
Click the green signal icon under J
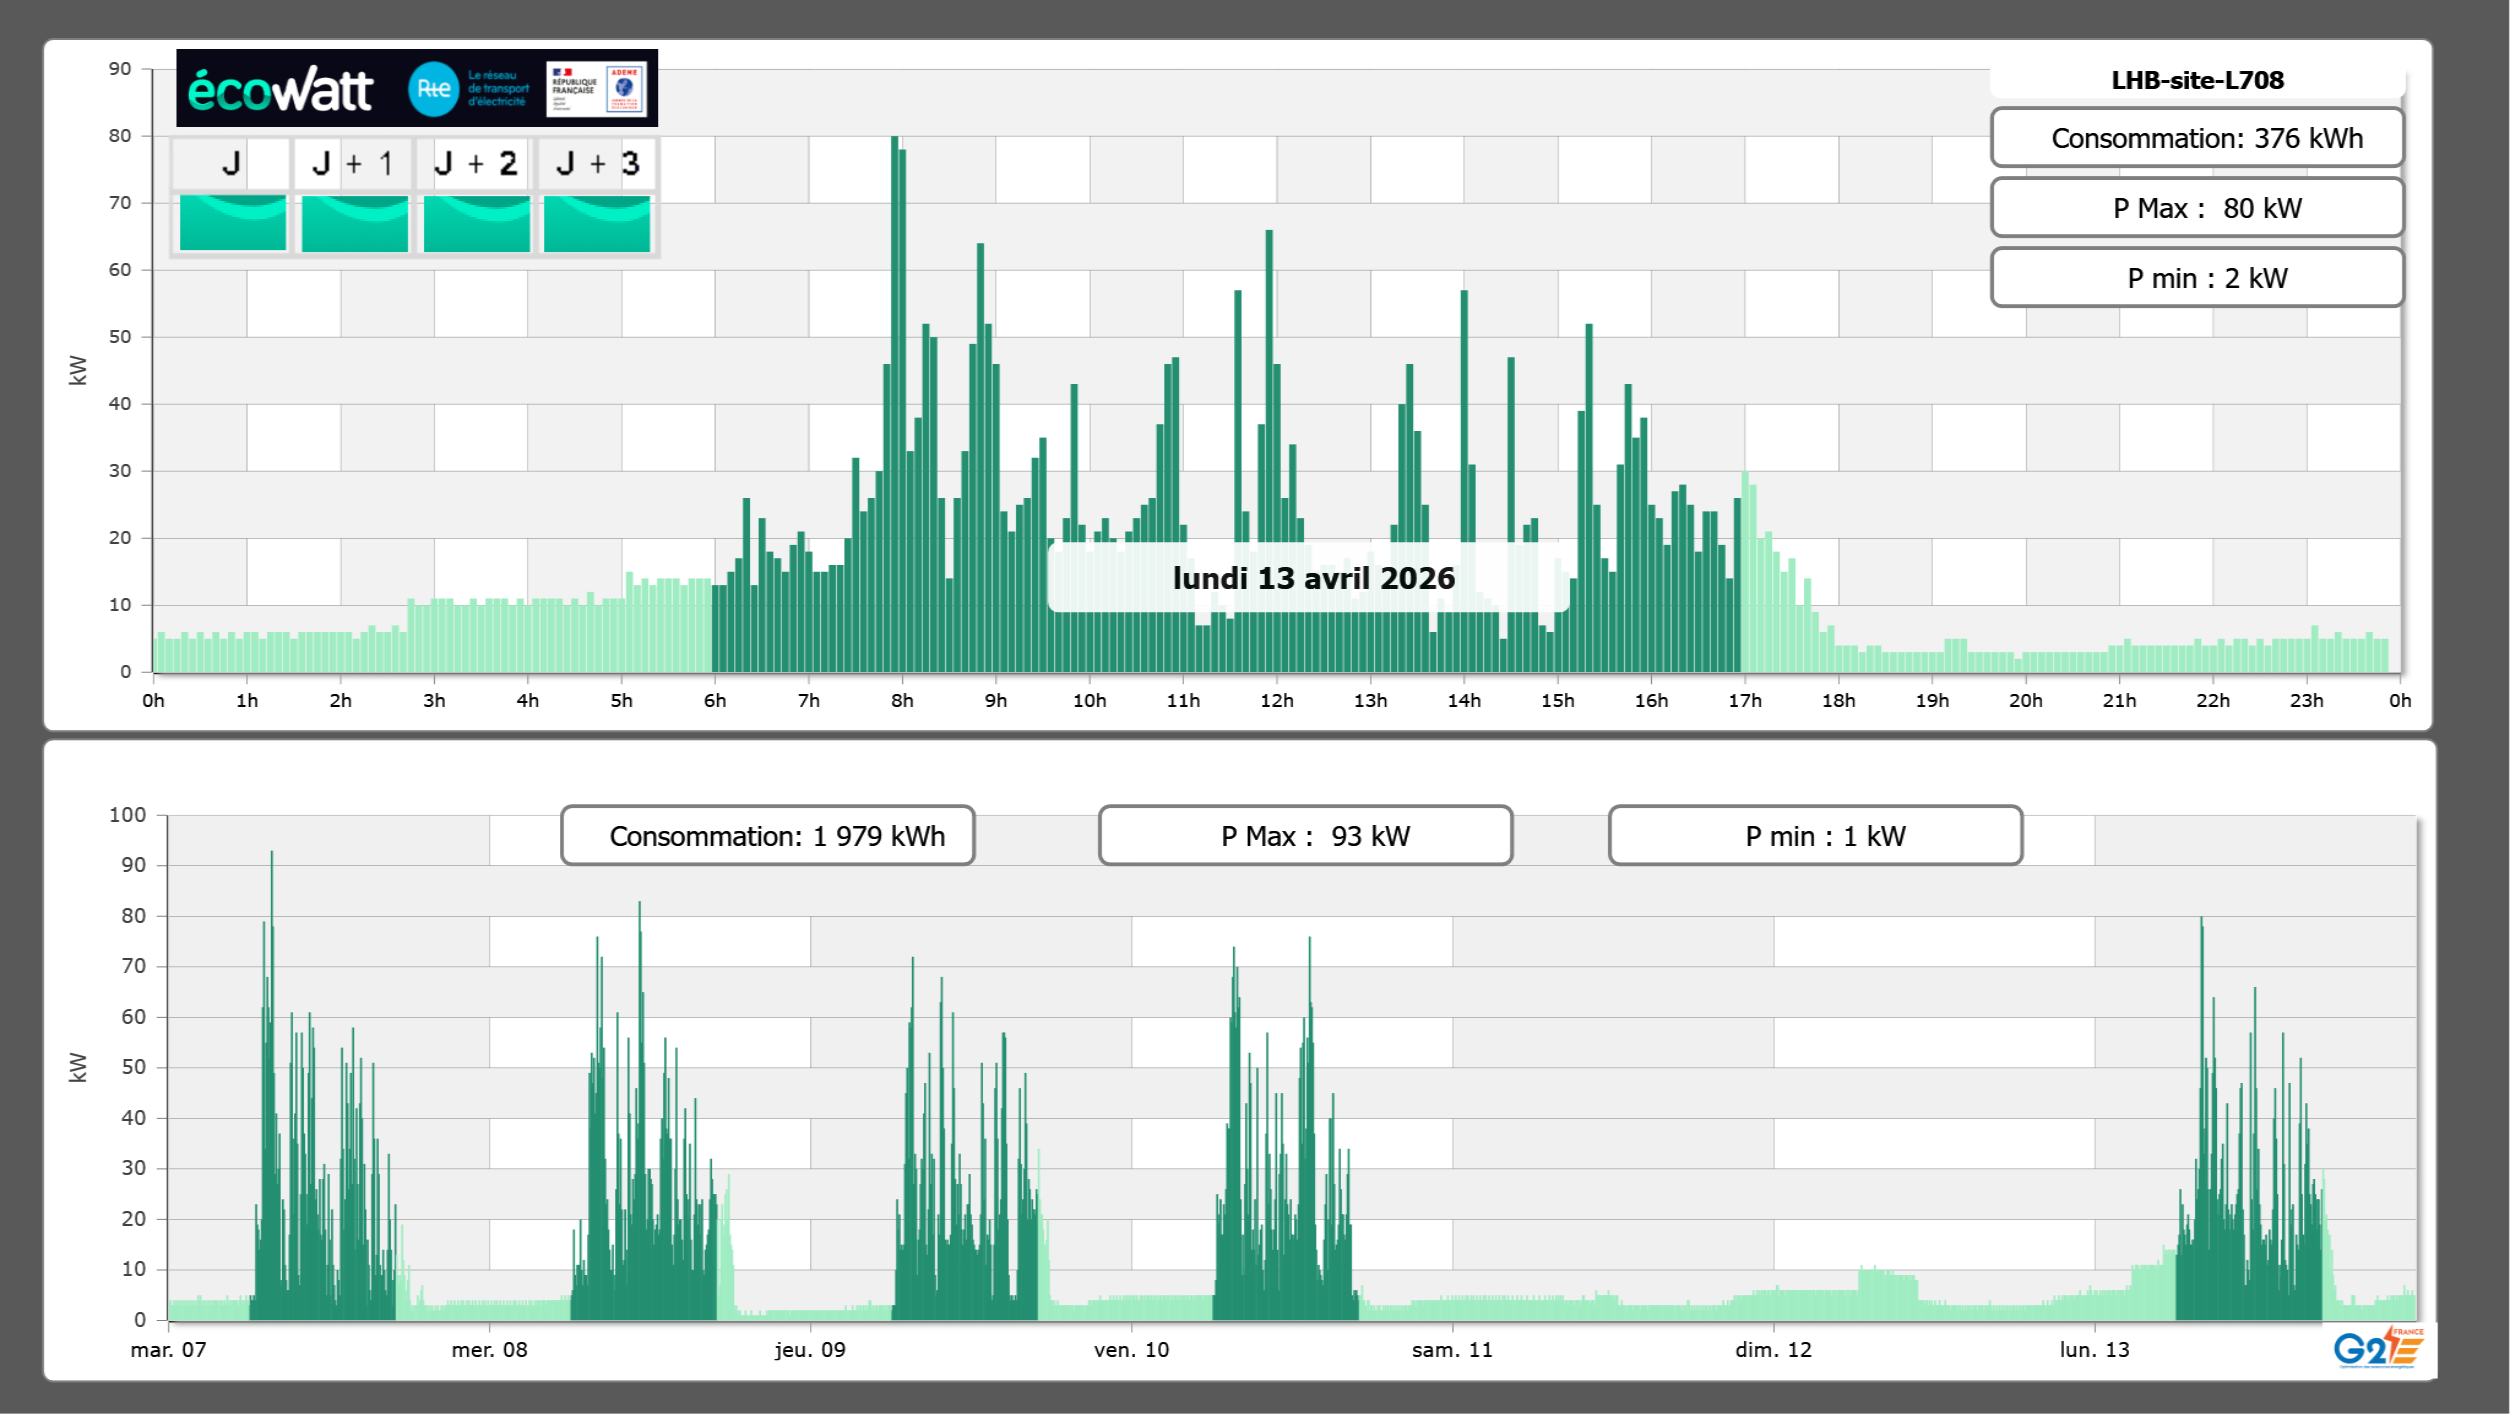point(233,222)
